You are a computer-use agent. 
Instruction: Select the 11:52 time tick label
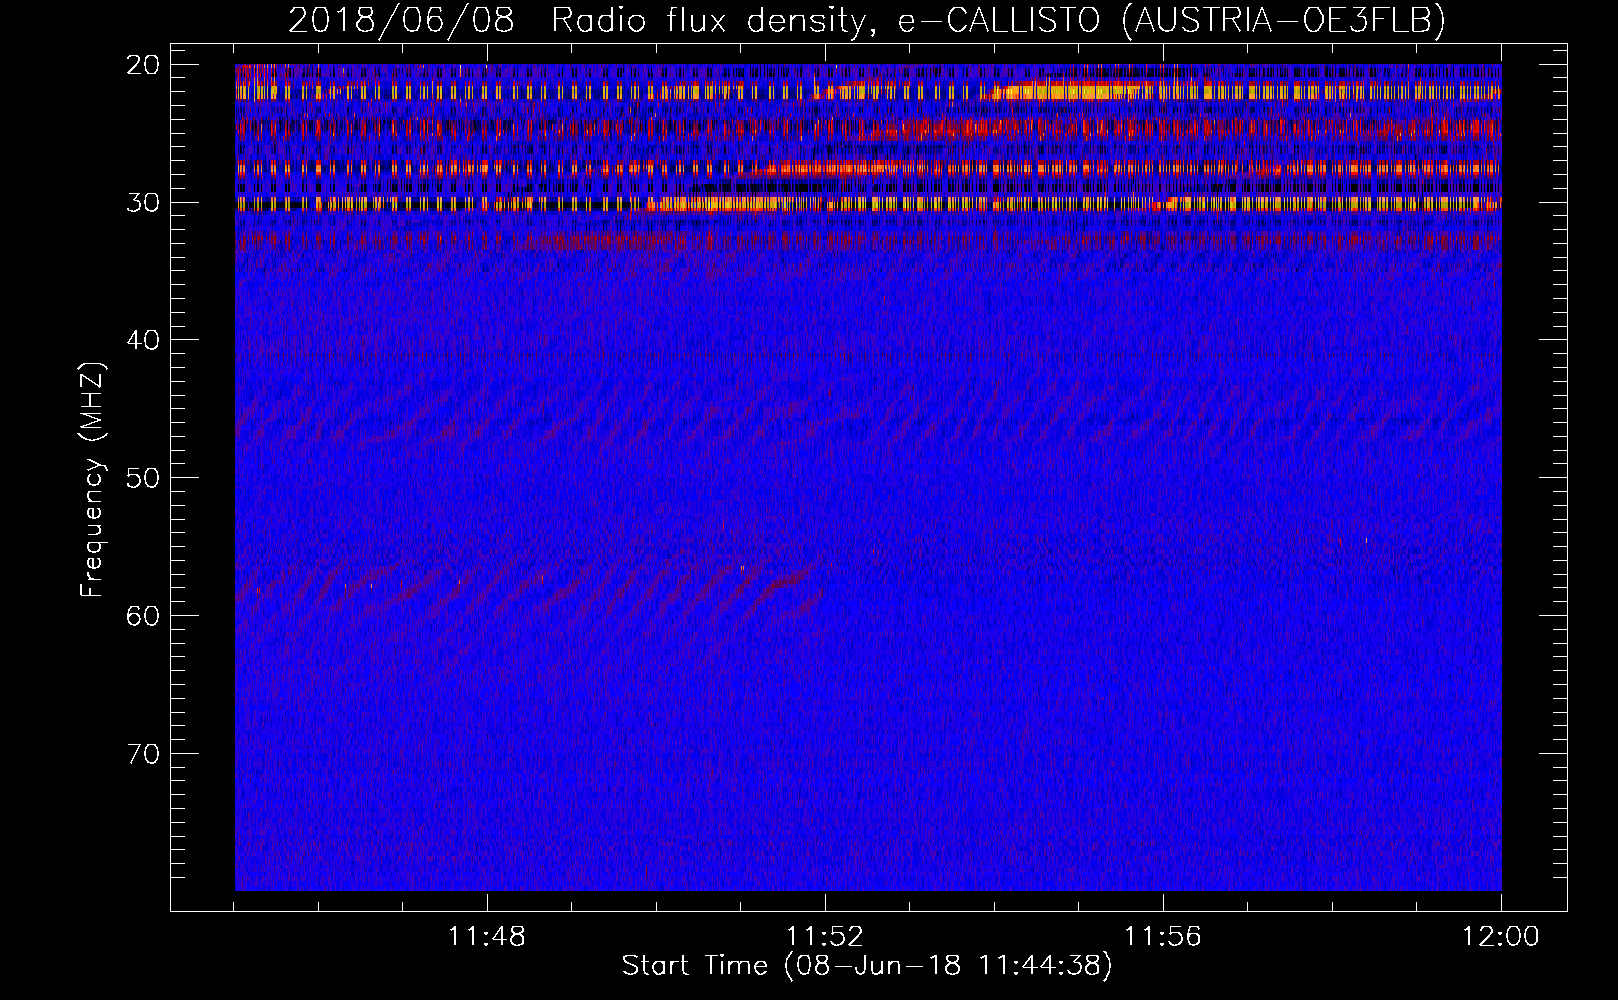[x=825, y=937]
